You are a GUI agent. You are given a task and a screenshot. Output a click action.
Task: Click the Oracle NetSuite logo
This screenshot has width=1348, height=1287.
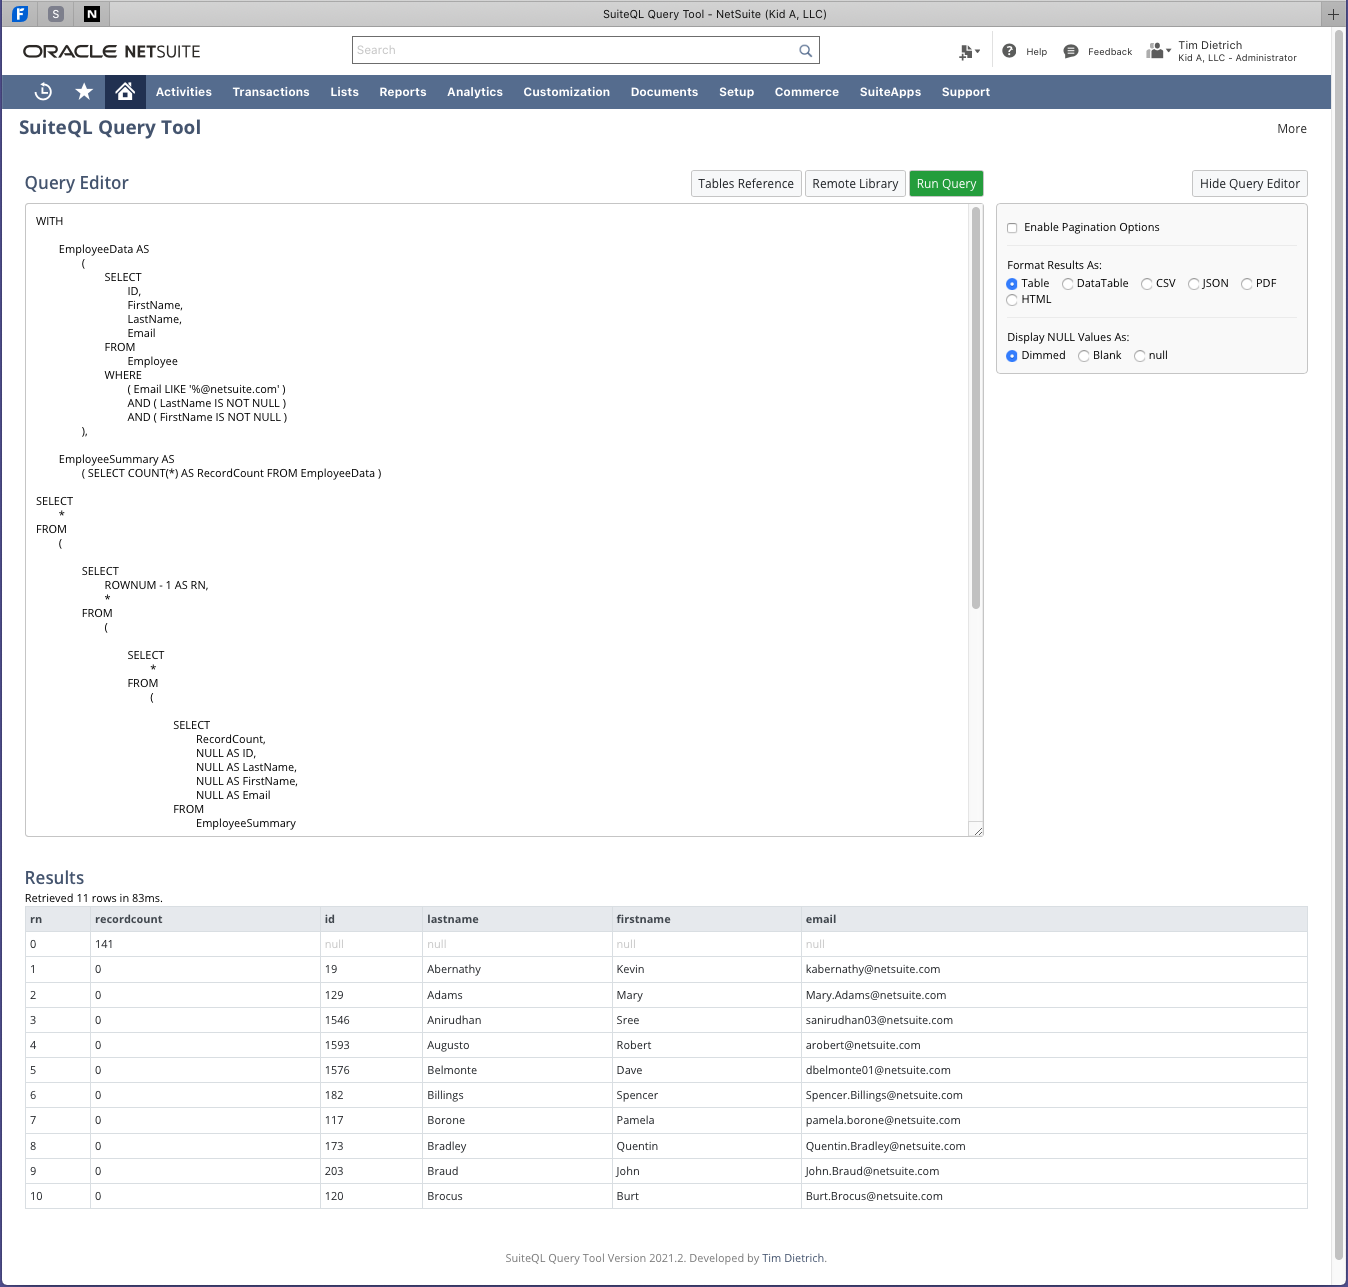(112, 51)
